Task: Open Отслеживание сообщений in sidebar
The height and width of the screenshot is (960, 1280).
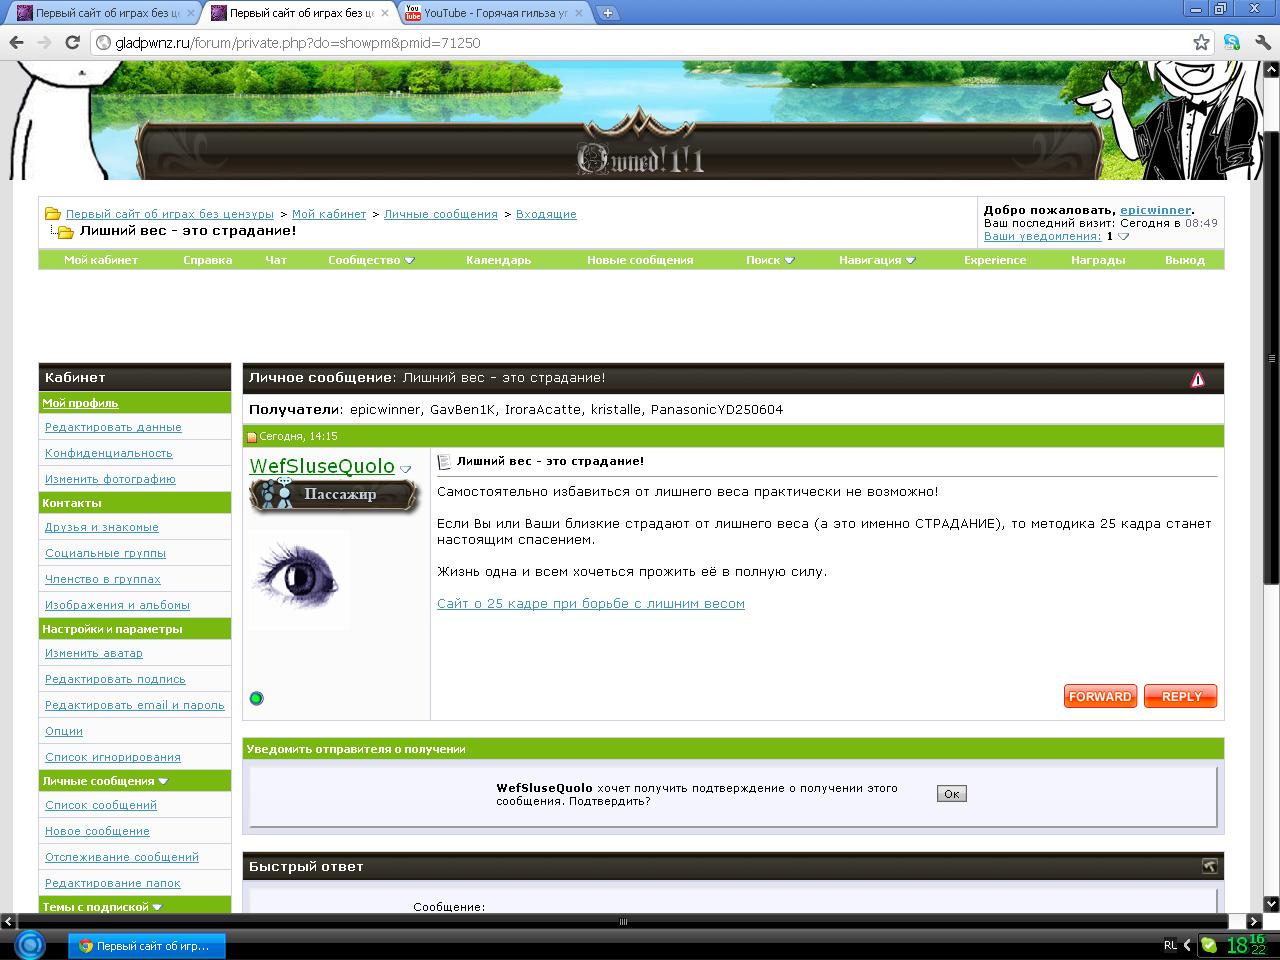Action: (122, 857)
